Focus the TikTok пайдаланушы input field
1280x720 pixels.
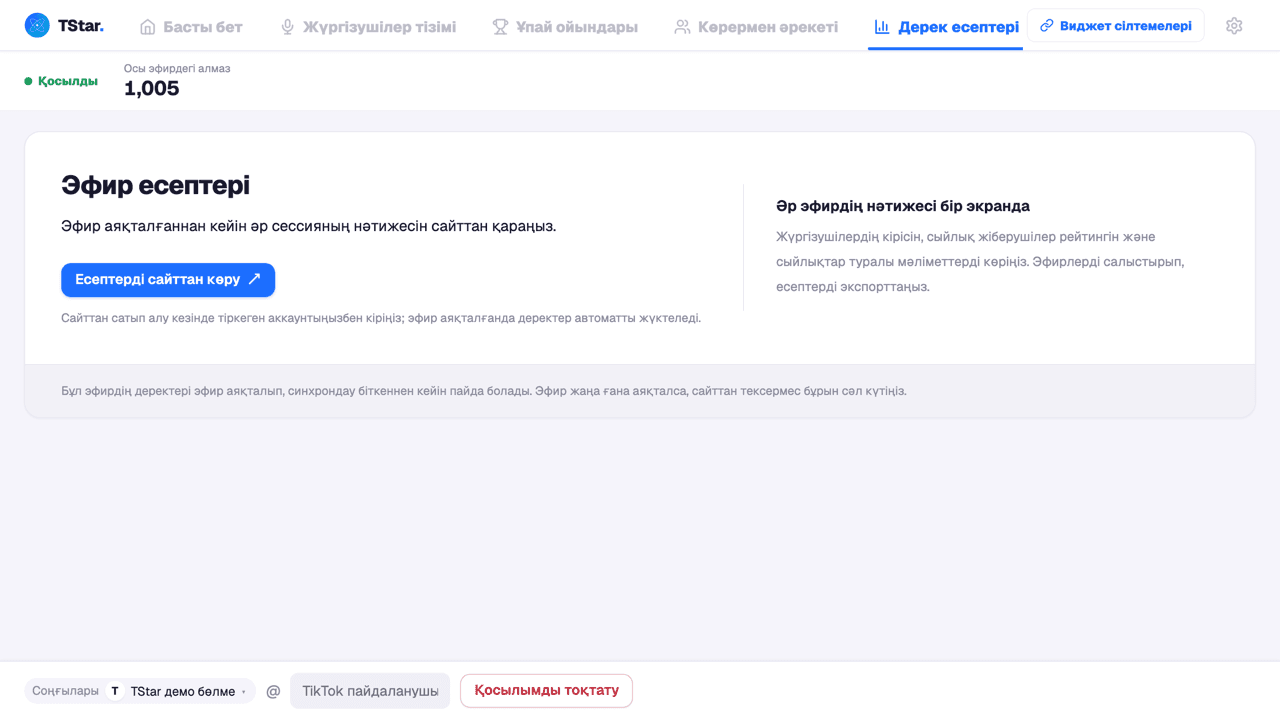(x=370, y=691)
